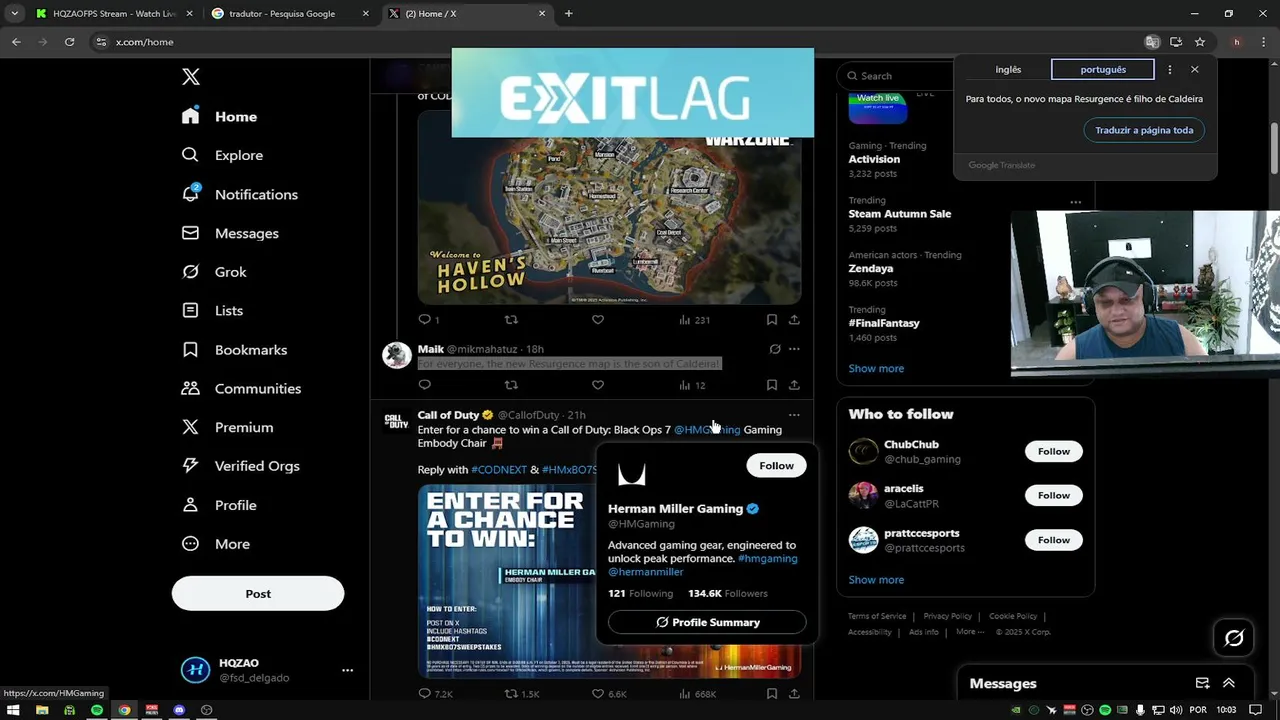
Task: Open more options on Maik's tweet
Action: [x=794, y=349]
